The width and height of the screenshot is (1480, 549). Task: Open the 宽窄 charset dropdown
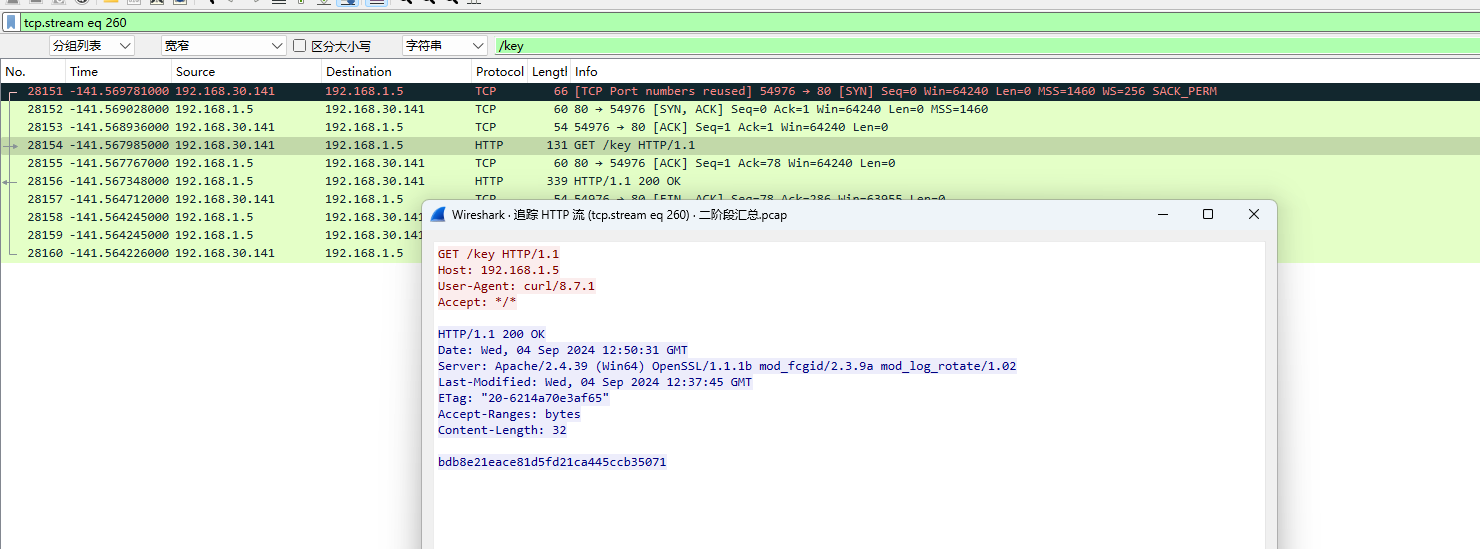click(x=224, y=46)
